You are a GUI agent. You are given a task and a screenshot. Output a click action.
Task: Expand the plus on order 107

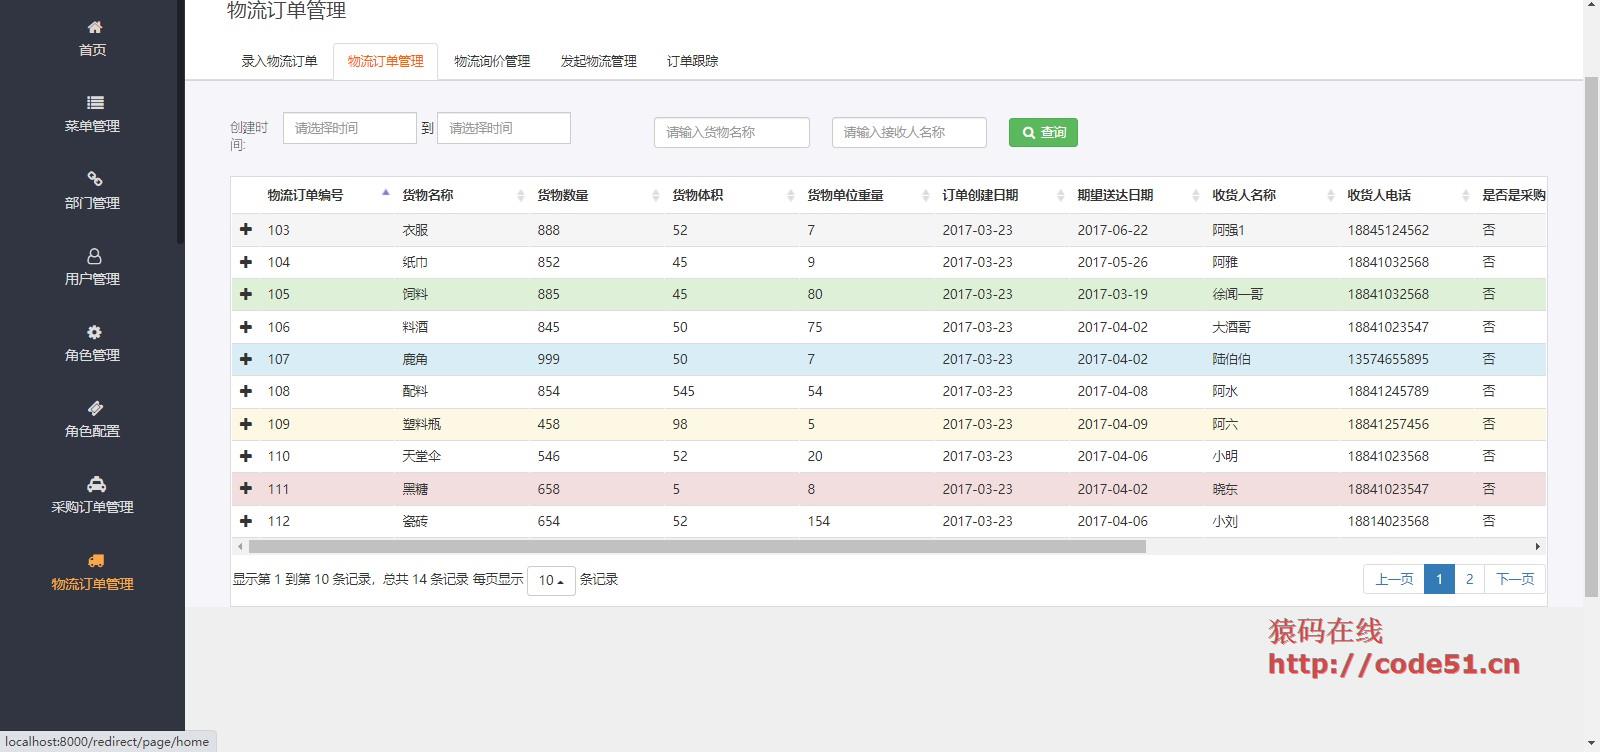coord(246,359)
